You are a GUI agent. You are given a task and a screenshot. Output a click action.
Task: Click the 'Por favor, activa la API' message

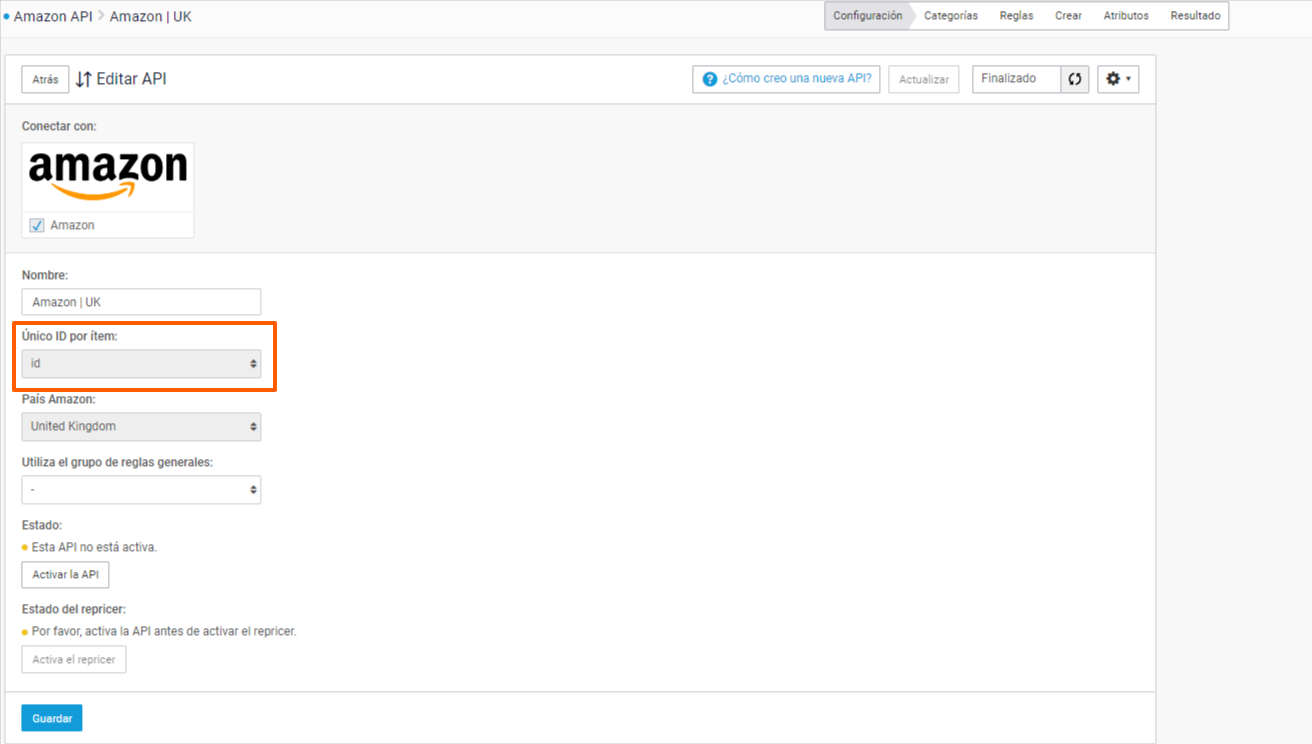click(164, 631)
